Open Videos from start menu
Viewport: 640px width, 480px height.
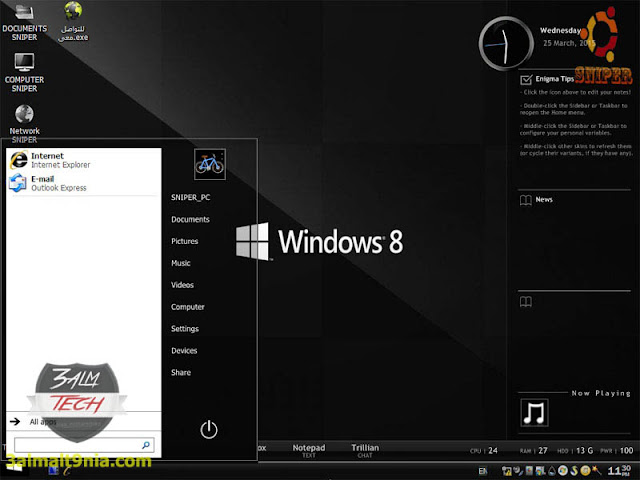(182, 285)
